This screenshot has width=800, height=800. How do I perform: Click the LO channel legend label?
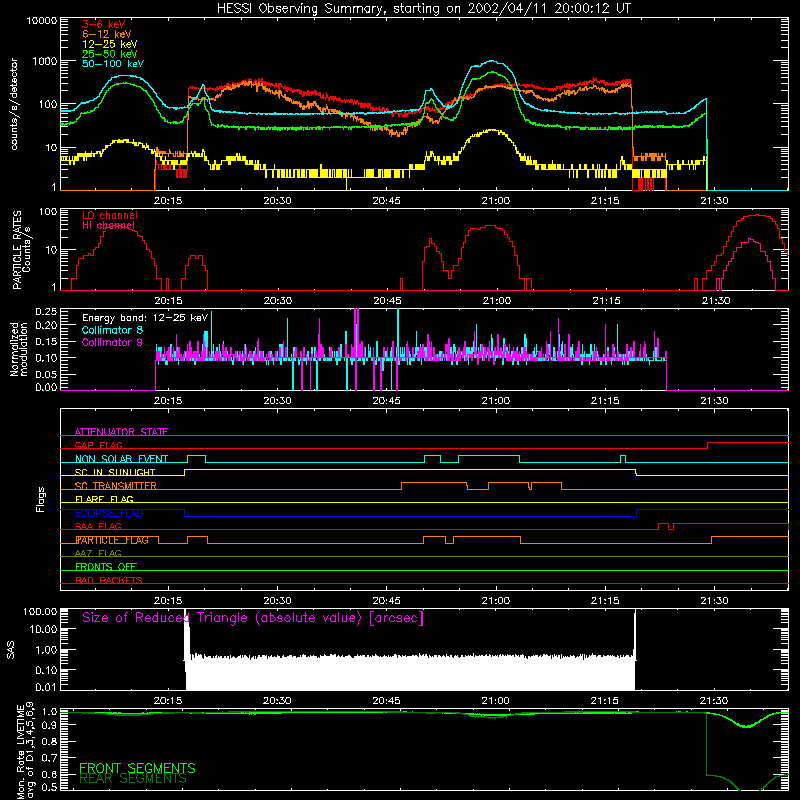110,215
